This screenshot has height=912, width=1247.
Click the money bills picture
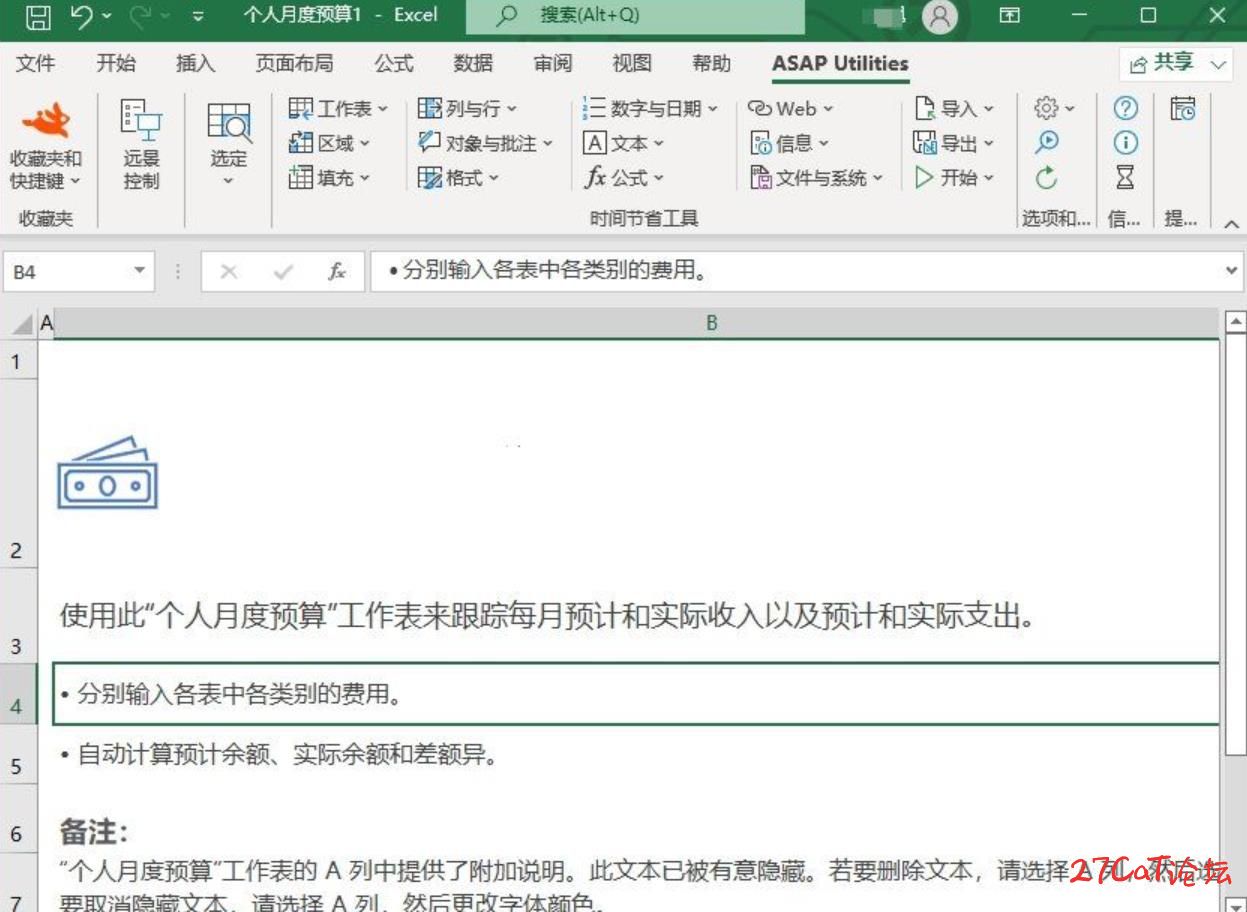pos(108,471)
